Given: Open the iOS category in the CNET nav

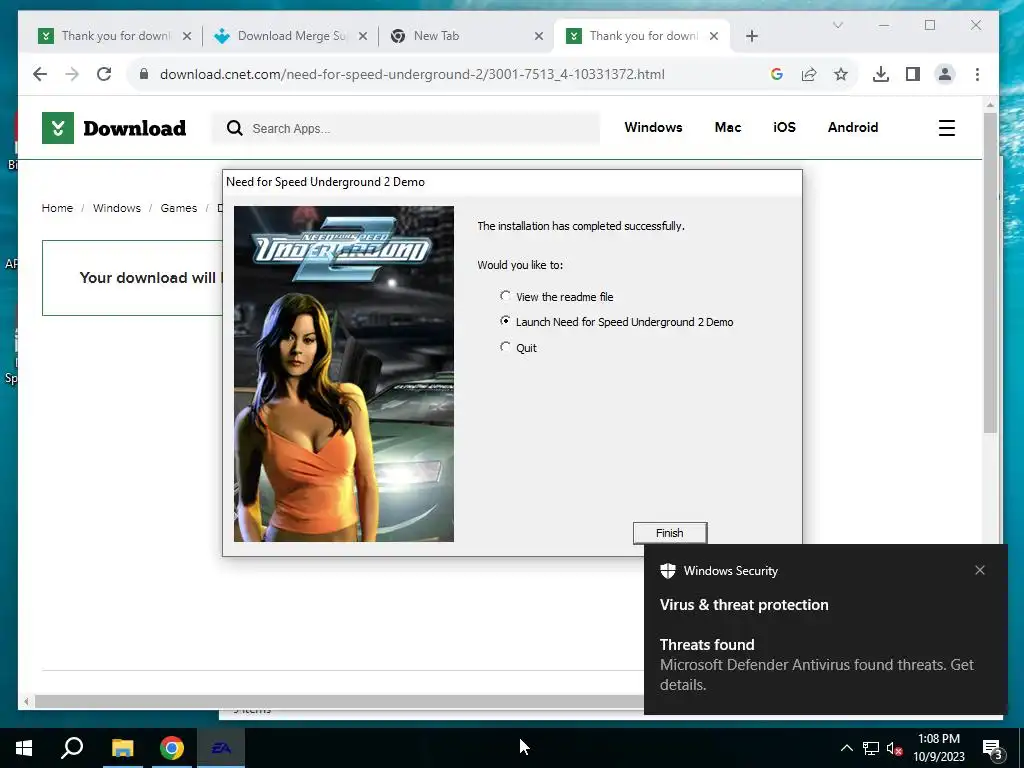Looking at the screenshot, I should [784, 127].
